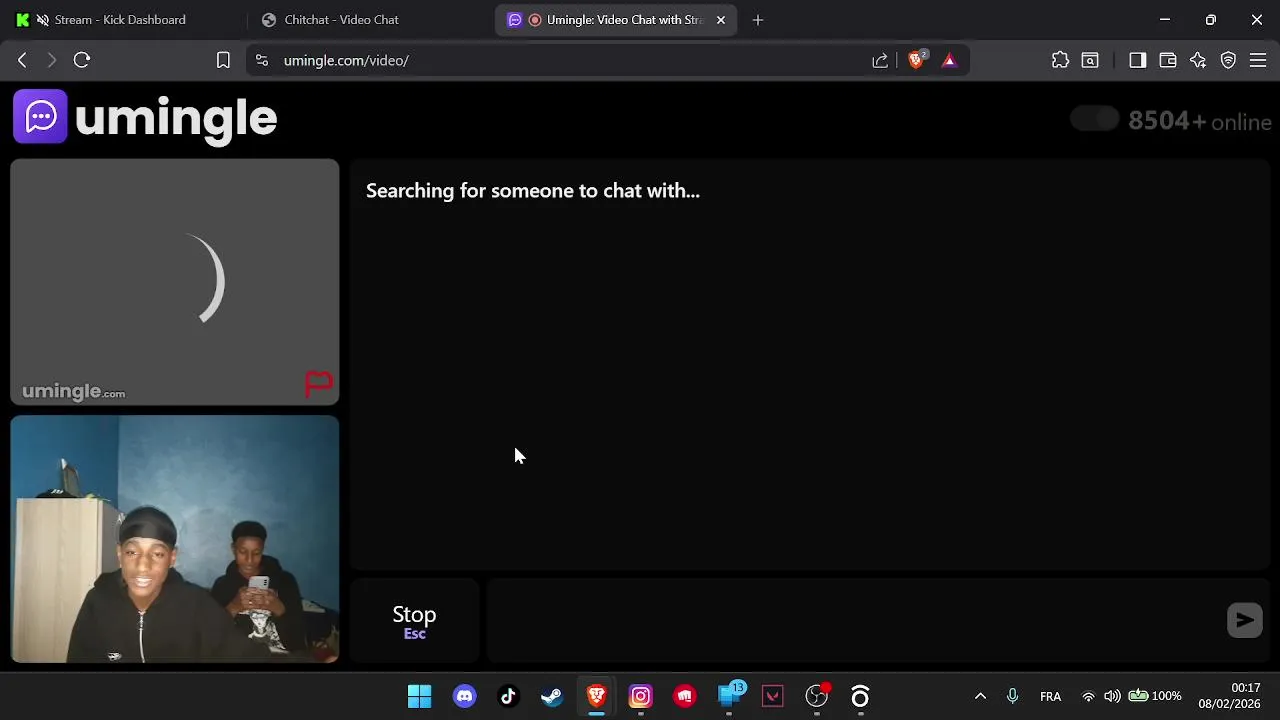This screenshot has width=1280, height=720.
Task: Click the muted audio icon on Kick tab
Action: coord(42,20)
